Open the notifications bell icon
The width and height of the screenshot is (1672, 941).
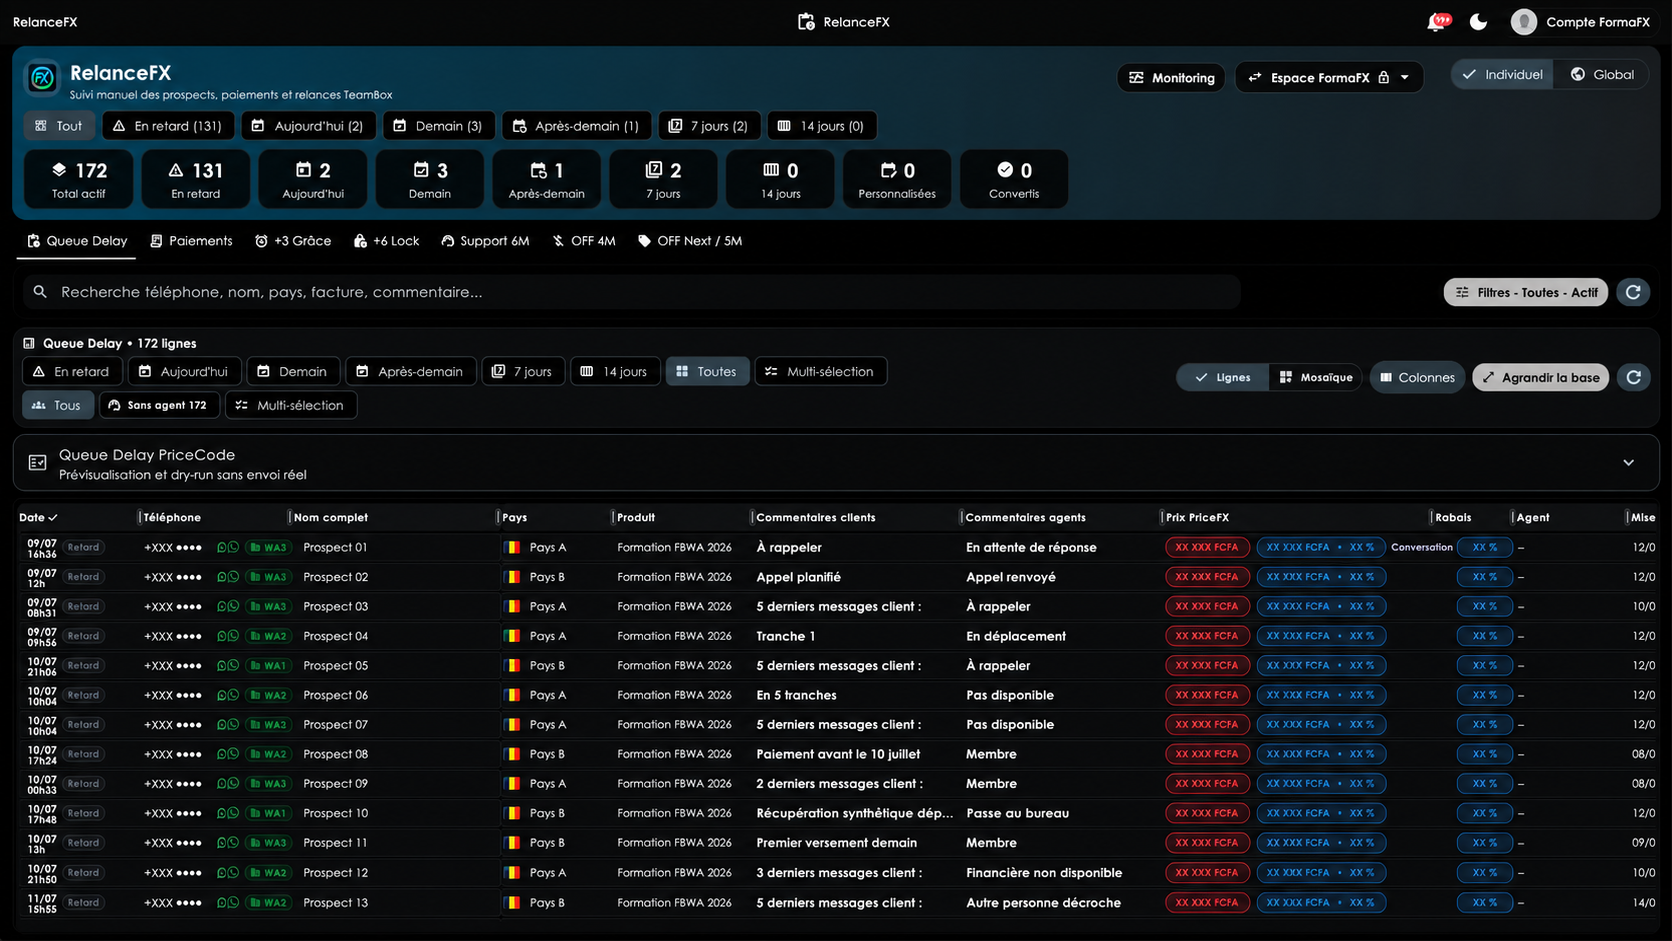tap(1437, 21)
